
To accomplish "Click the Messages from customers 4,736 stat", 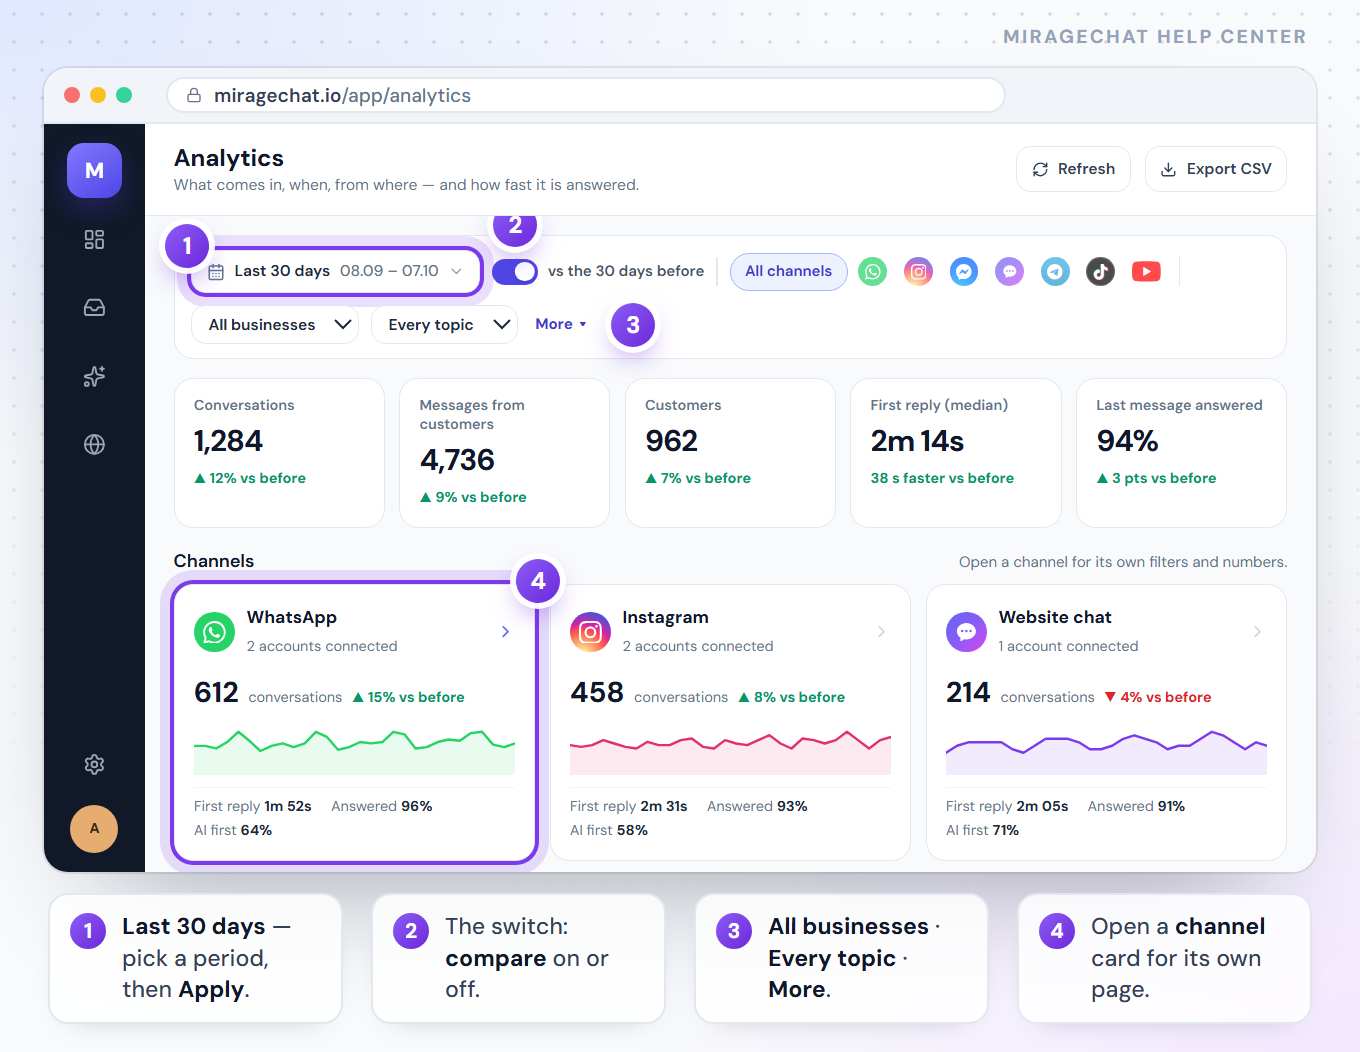I will tap(504, 452).
